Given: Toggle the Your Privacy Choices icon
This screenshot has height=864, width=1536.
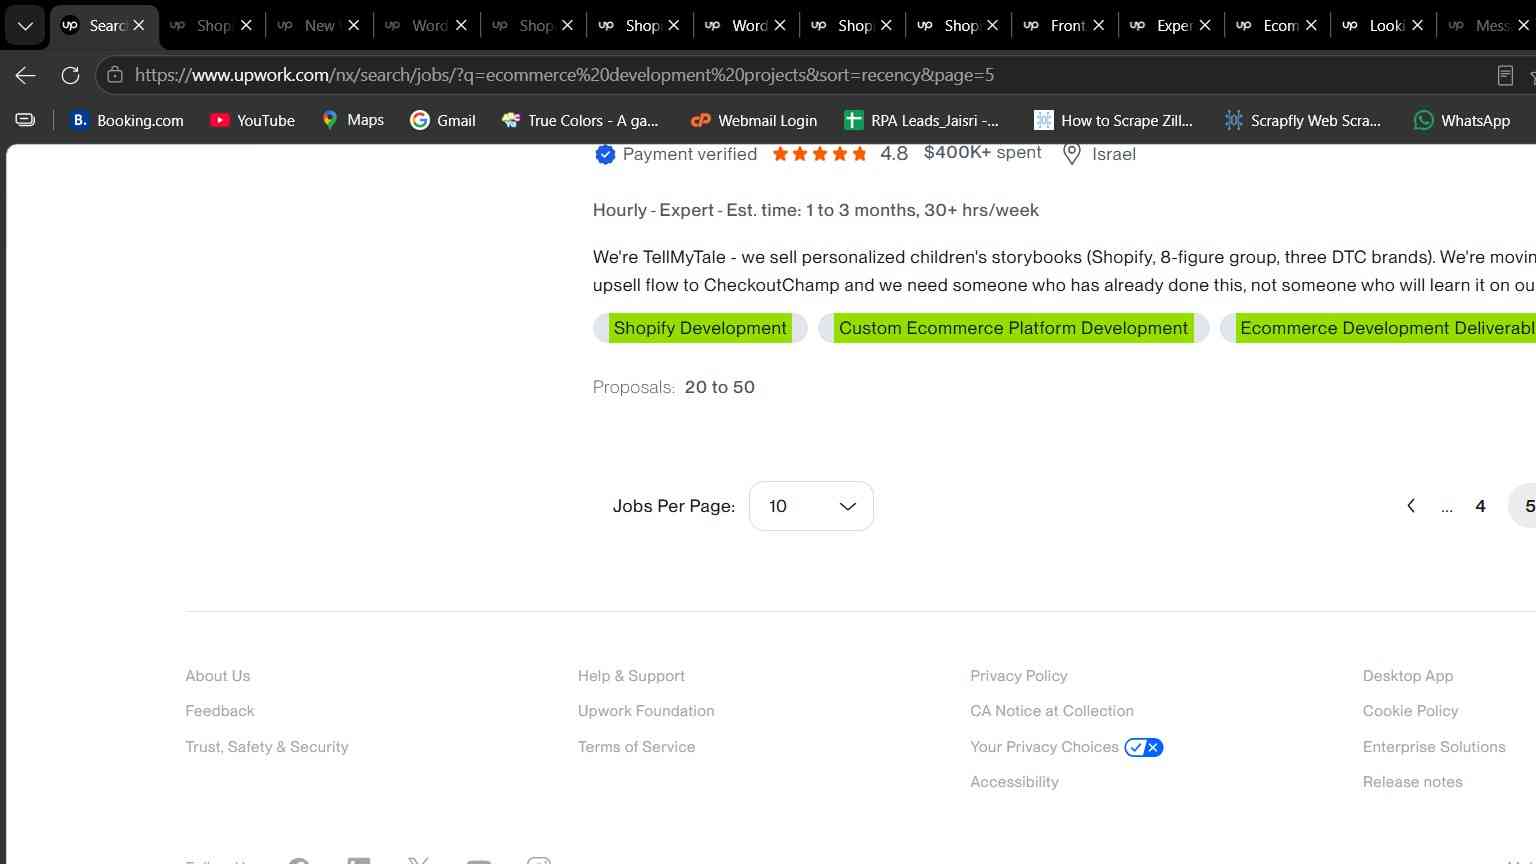Looking at the screenshot, I should [1143, 747].
